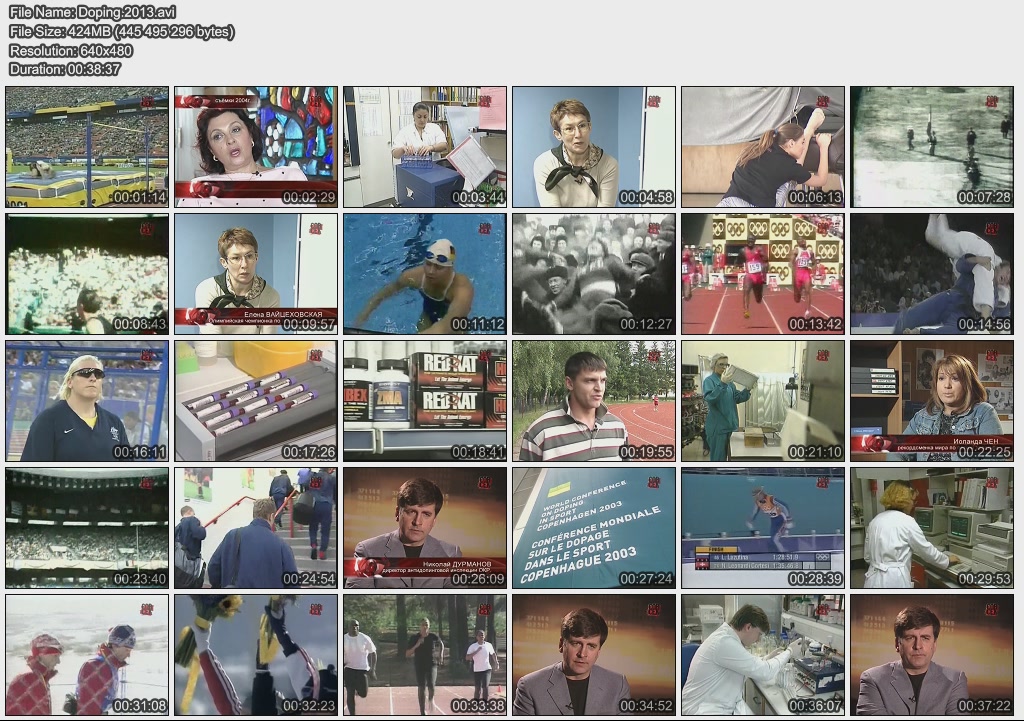1024x721 pixels.
Task: Click the File Name Doping.2013.avi text
Action: (x=78, y=12)
